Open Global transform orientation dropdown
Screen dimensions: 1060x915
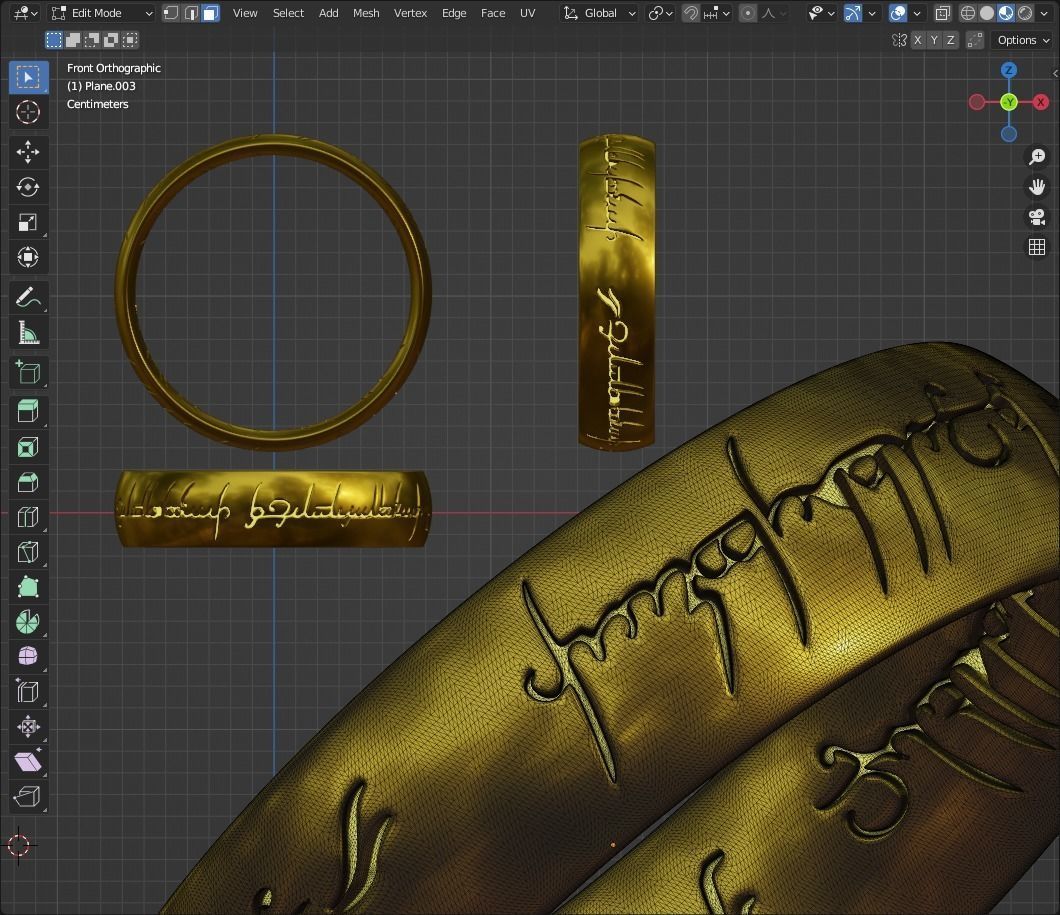600,13
